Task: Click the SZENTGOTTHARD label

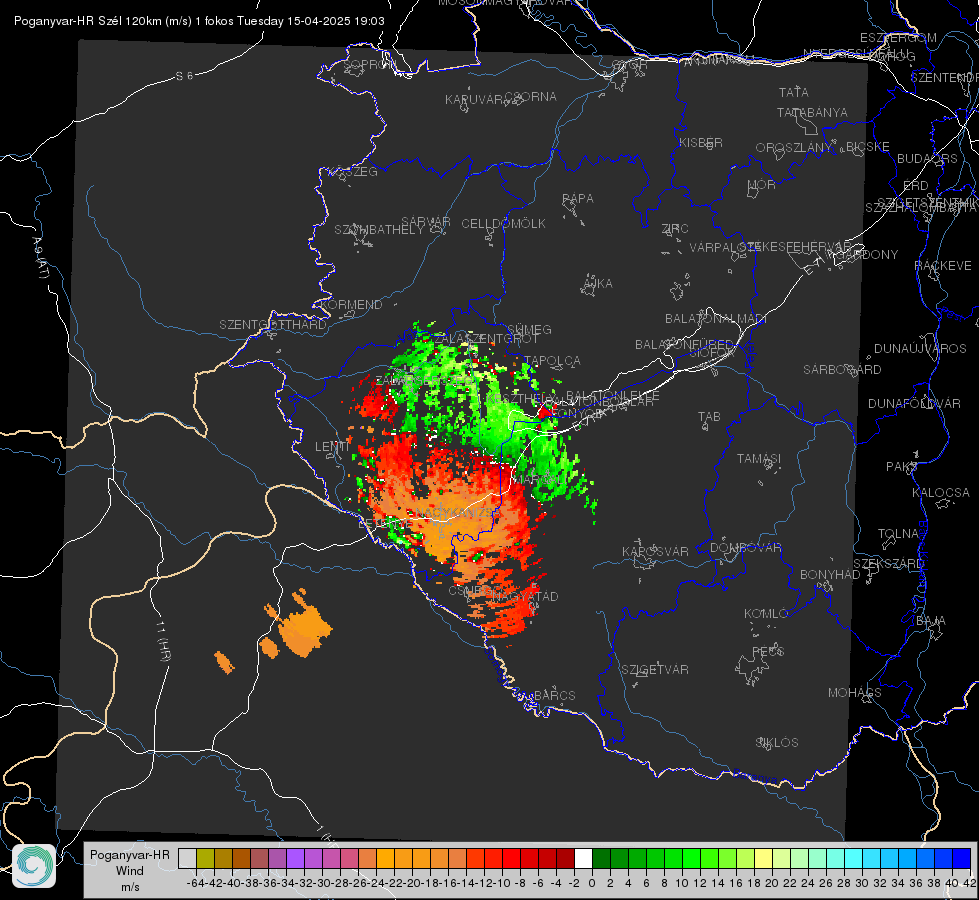Action: (x=273, y=325)
